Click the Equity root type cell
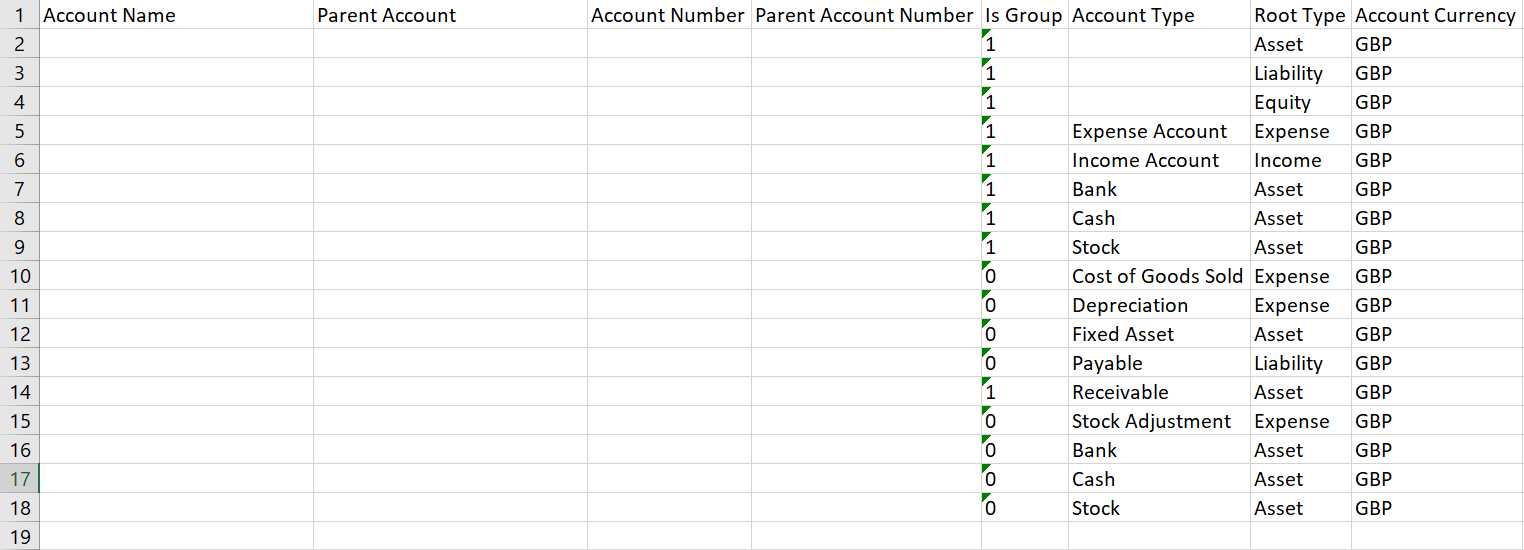 point(1282,102)
